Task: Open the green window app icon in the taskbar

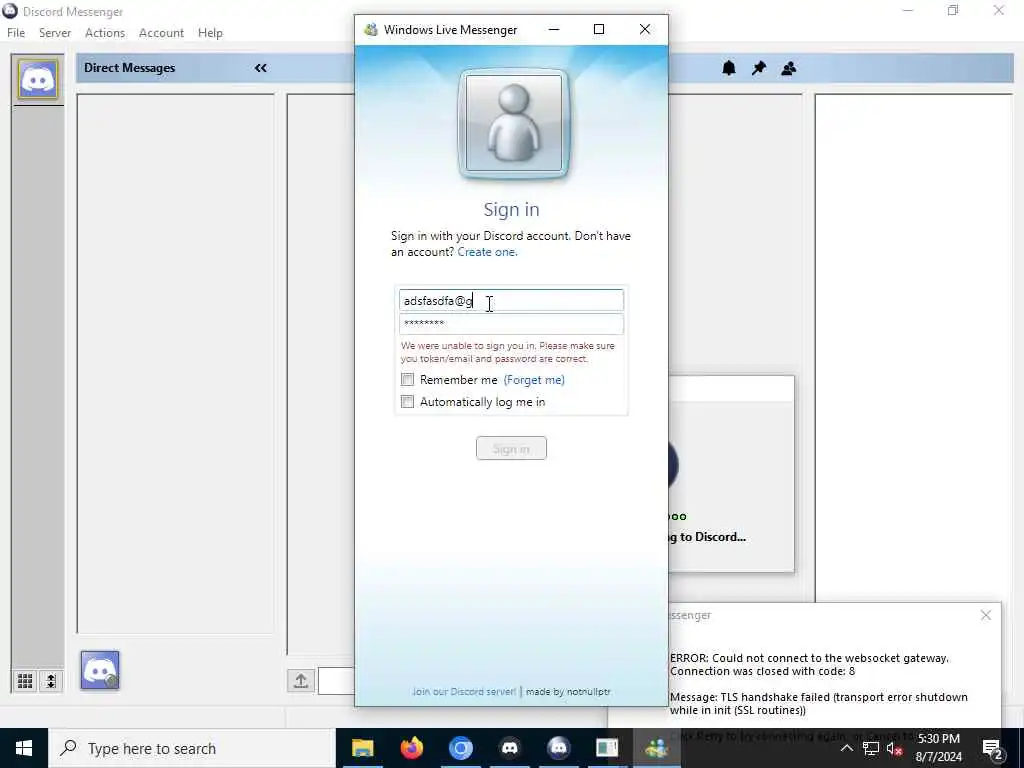Action: tap(607, 748)
